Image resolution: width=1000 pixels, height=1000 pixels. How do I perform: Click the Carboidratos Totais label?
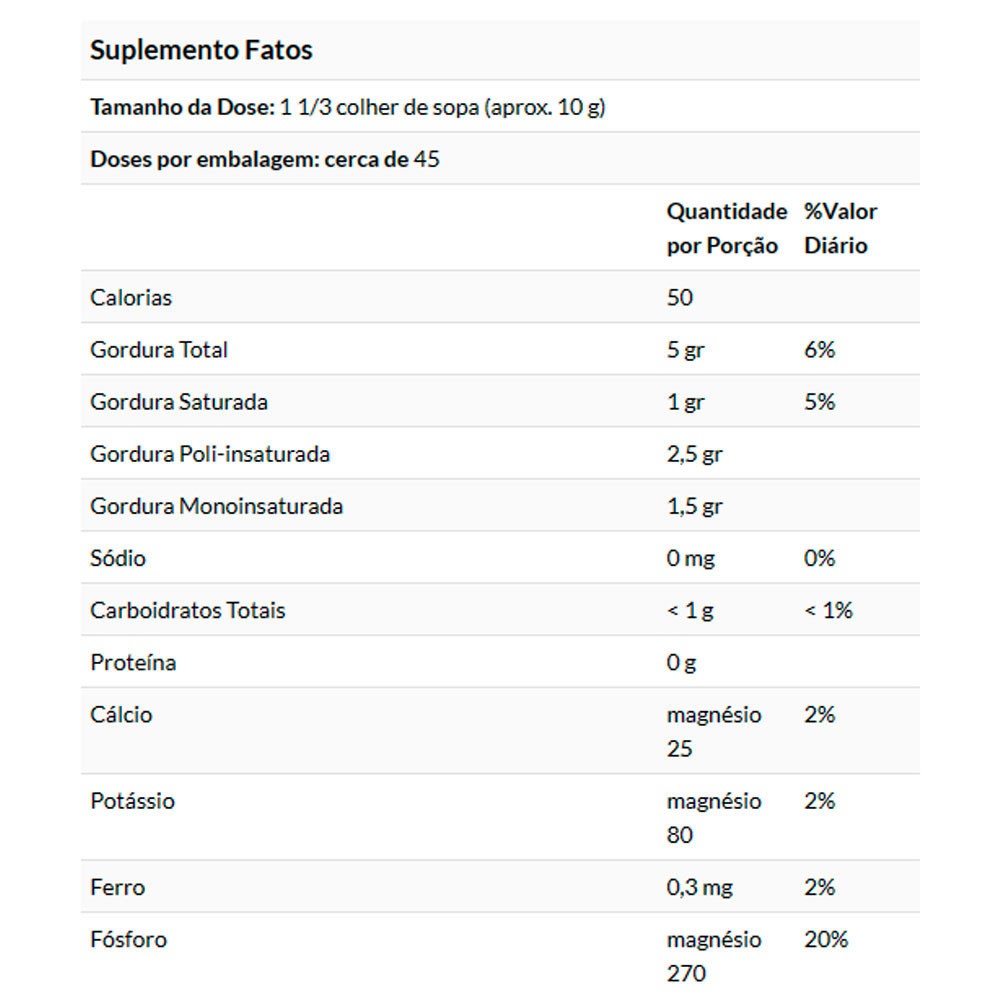188,610
